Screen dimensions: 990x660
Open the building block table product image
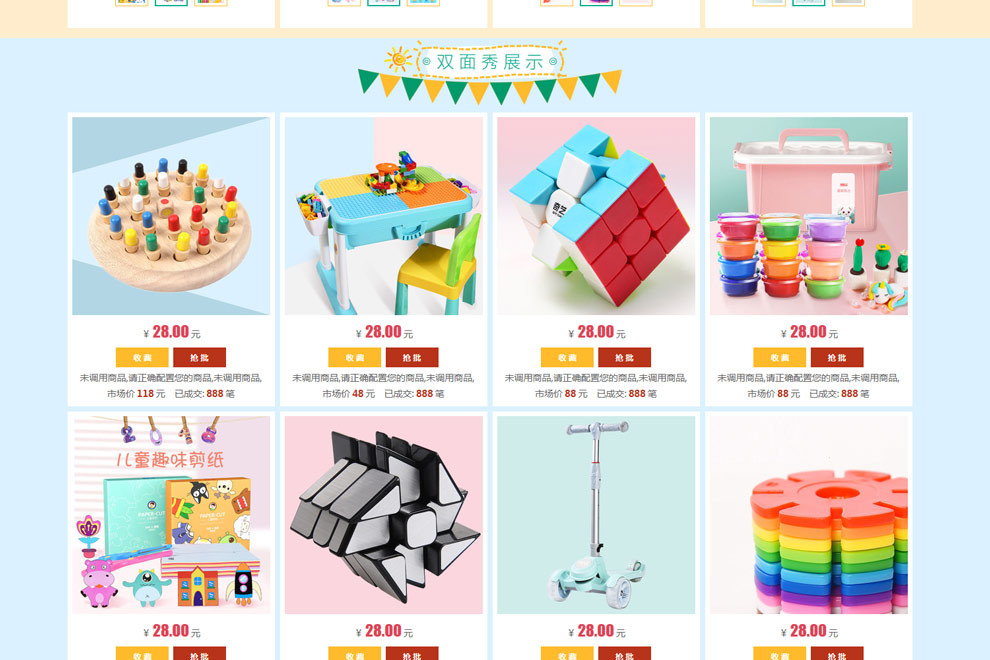[x=383, y=215]
